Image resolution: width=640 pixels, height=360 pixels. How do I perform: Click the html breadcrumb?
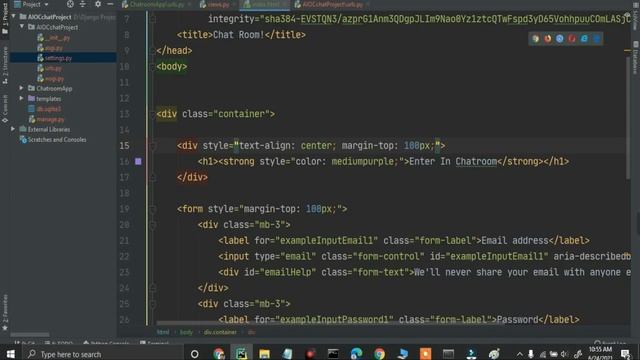tap(163, 332)
